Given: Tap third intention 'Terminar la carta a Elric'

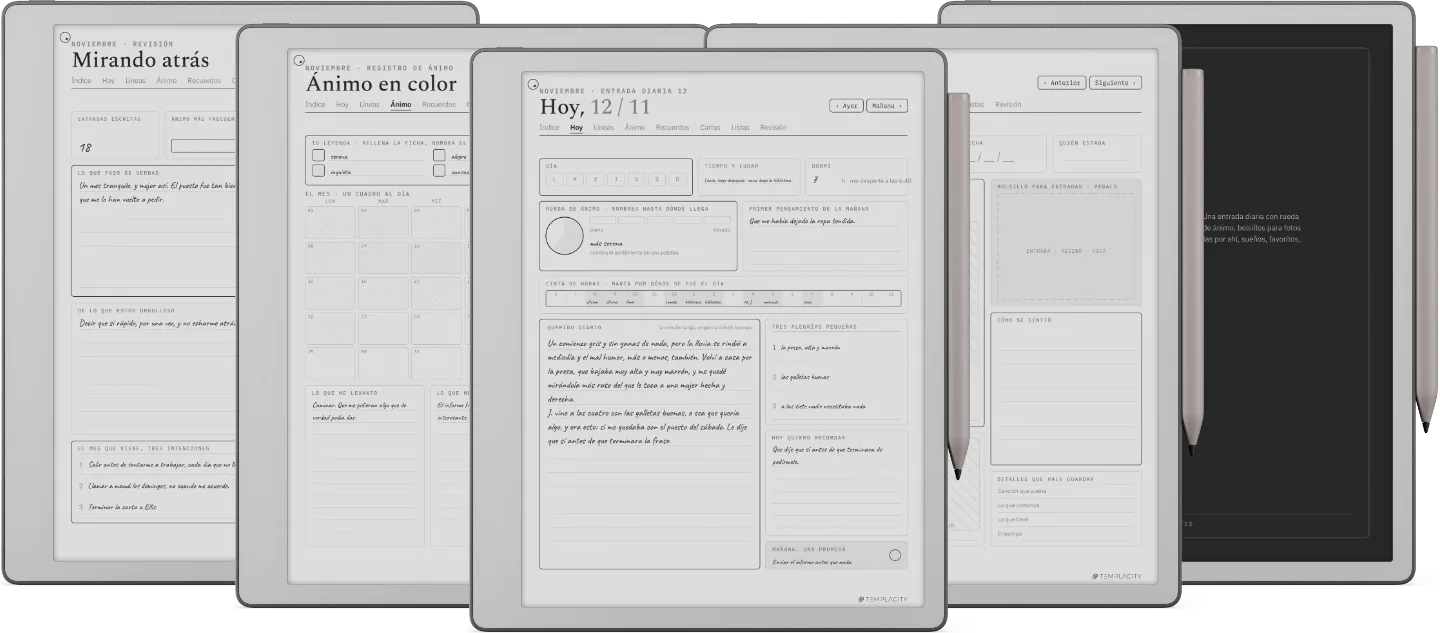Looking at the screenshot, I should (120, 507).
